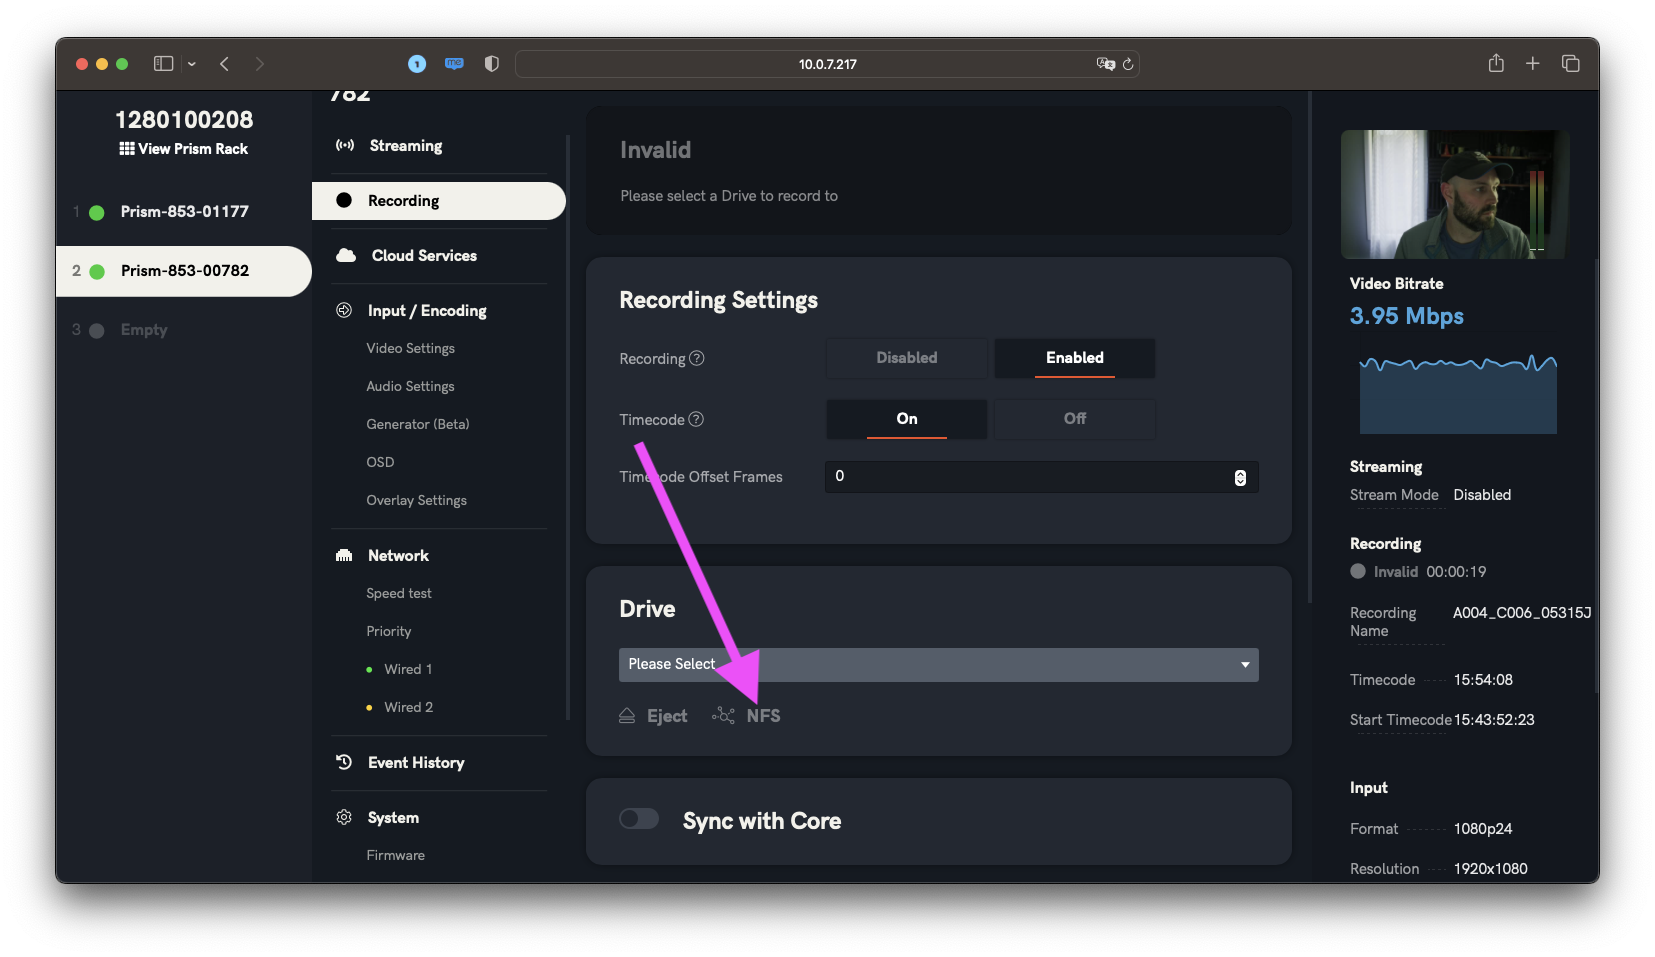Click the Timecode Offset Frames stepper arrows

click(1240, 478)
